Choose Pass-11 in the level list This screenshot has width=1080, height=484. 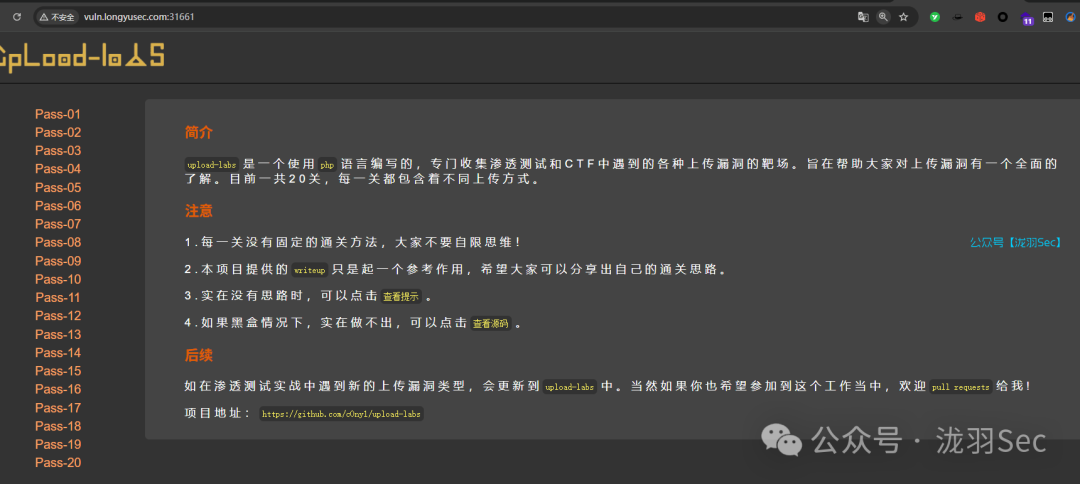pos(58,297)
